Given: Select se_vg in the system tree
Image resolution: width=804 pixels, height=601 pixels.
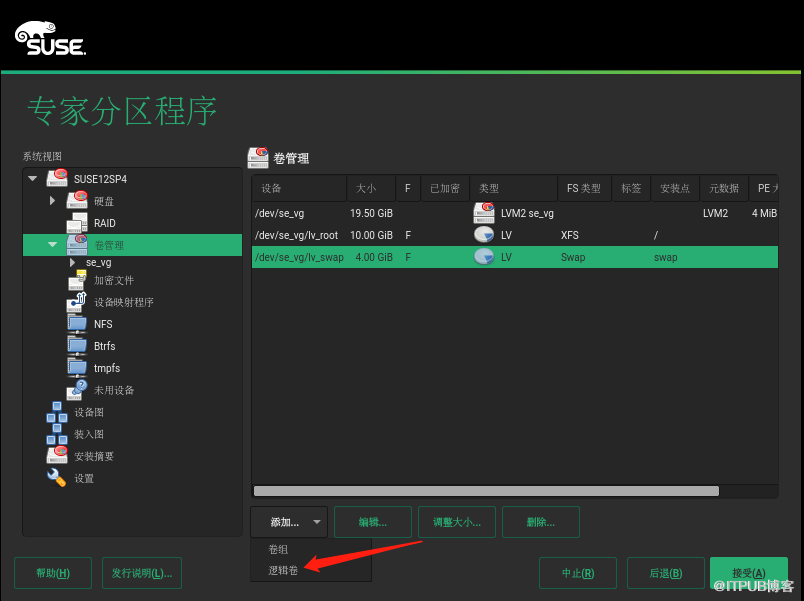Looking at the screenshot, I should [98, 263].
